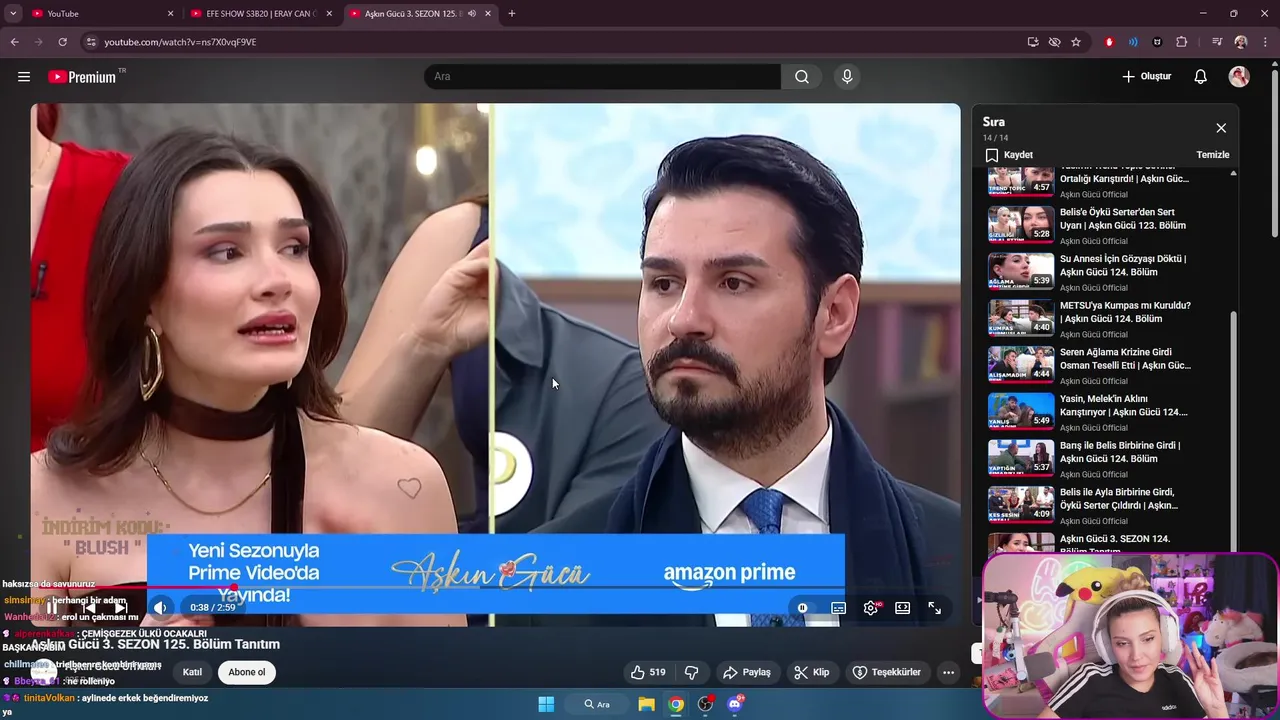Viewport: 1280px width, 720px height.
Task: Skip to the next video in player
Action: point(120,608)
